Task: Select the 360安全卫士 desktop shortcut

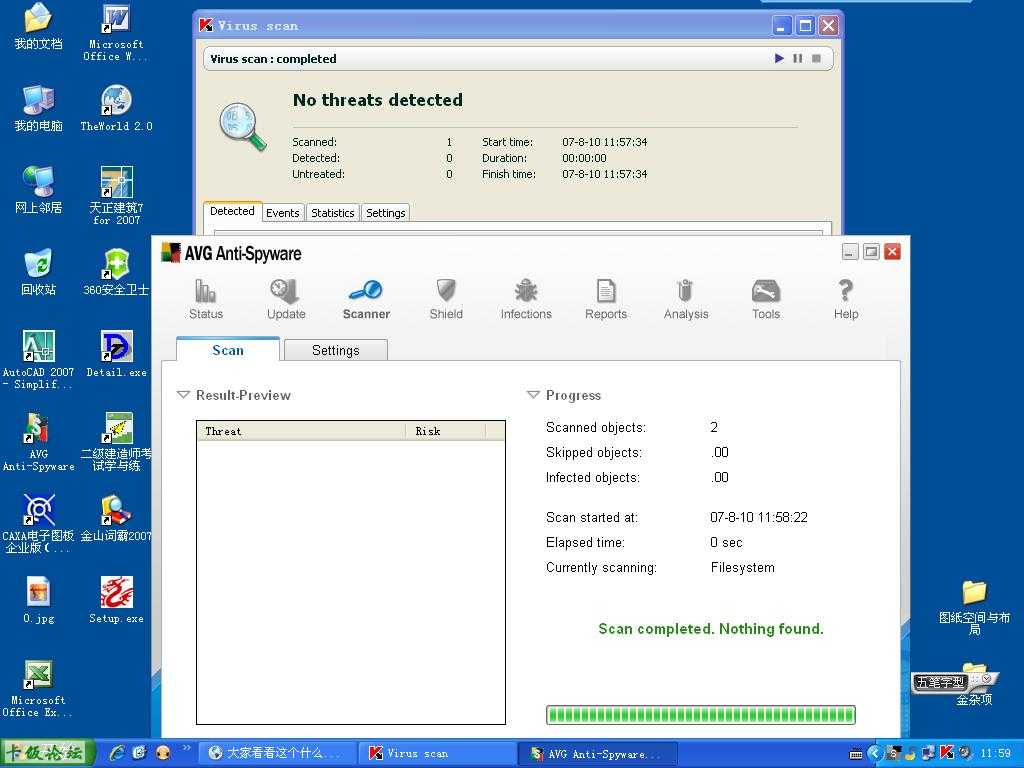Action: coord(116,272)
